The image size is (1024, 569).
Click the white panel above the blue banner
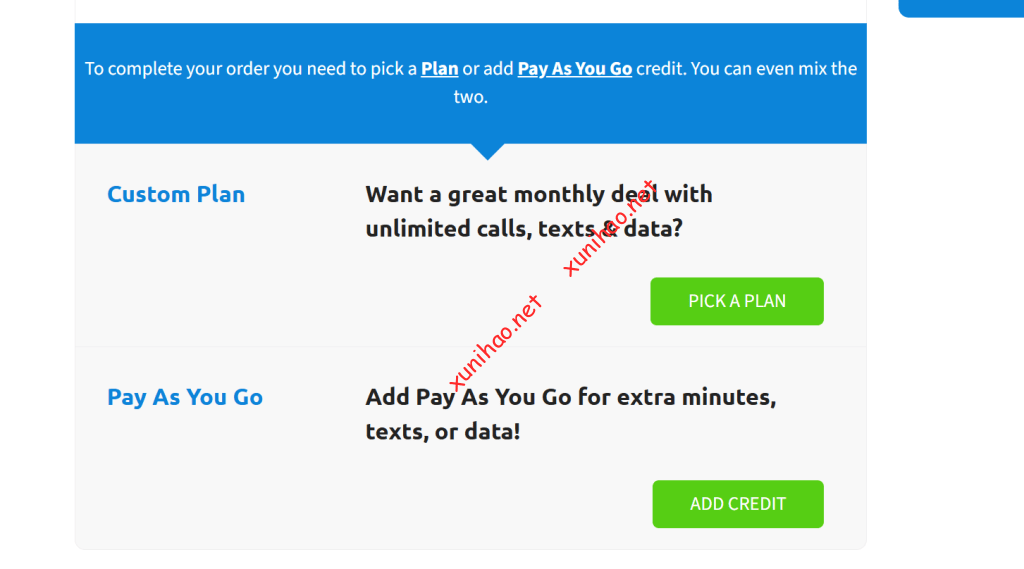pos(470,11)
